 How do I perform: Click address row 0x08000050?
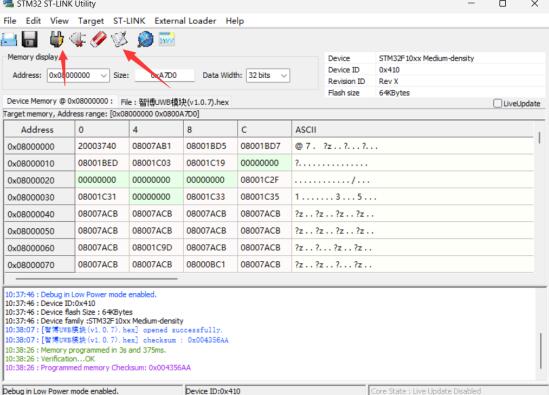[x=39, y=231]
